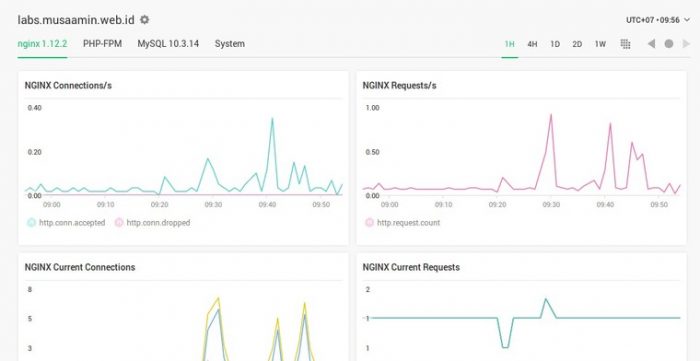Select the nginx 1.12.2 tab
Screen dimensions: 700x361
(42, 44)
